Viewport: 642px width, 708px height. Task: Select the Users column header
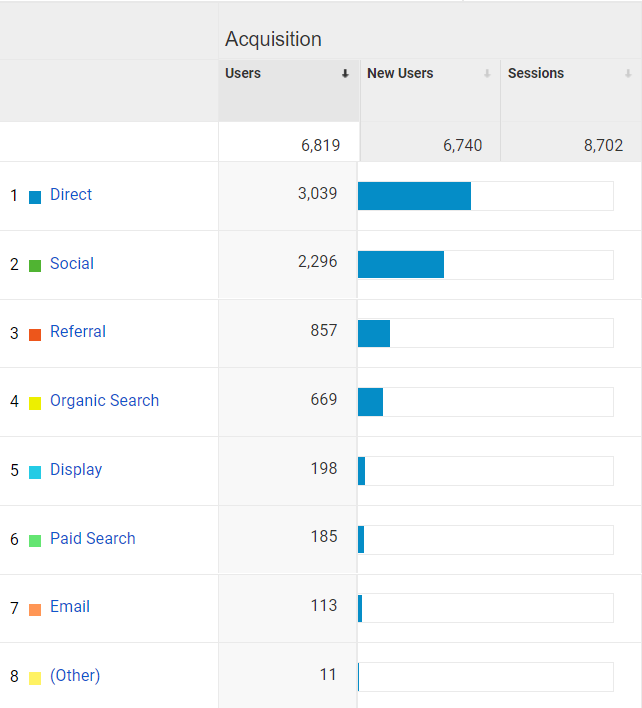click(x=243, y=73)
